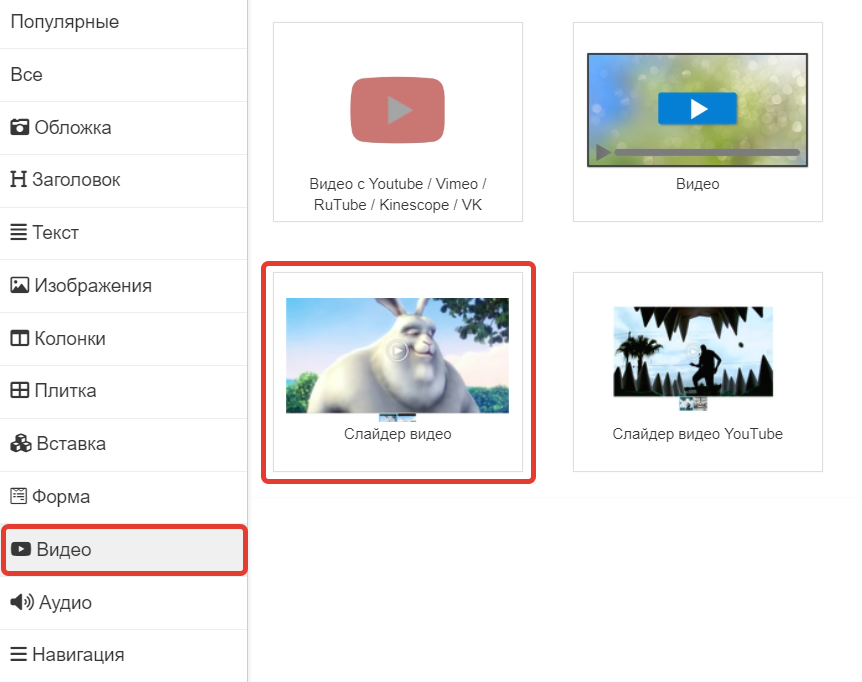The image size is (862, 682).
Task: Click the picture icon beside Изображения
Action: point(20,285)
